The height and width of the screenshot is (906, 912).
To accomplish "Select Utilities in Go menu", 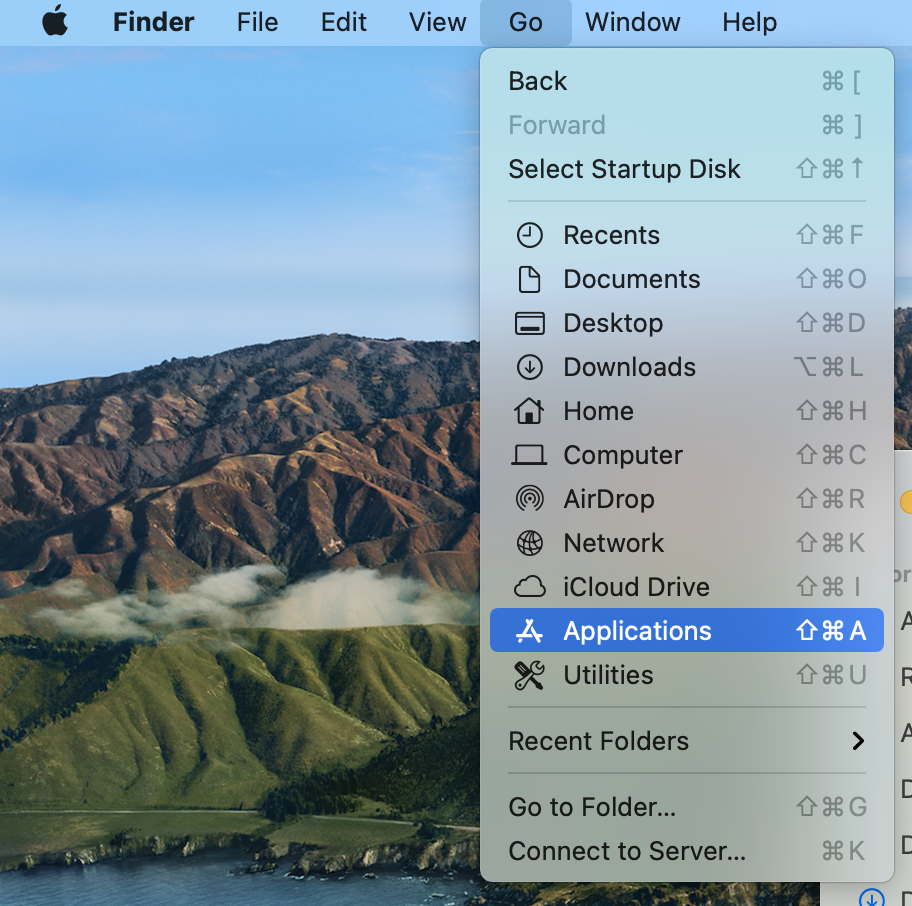I will [x=687, y=675].
